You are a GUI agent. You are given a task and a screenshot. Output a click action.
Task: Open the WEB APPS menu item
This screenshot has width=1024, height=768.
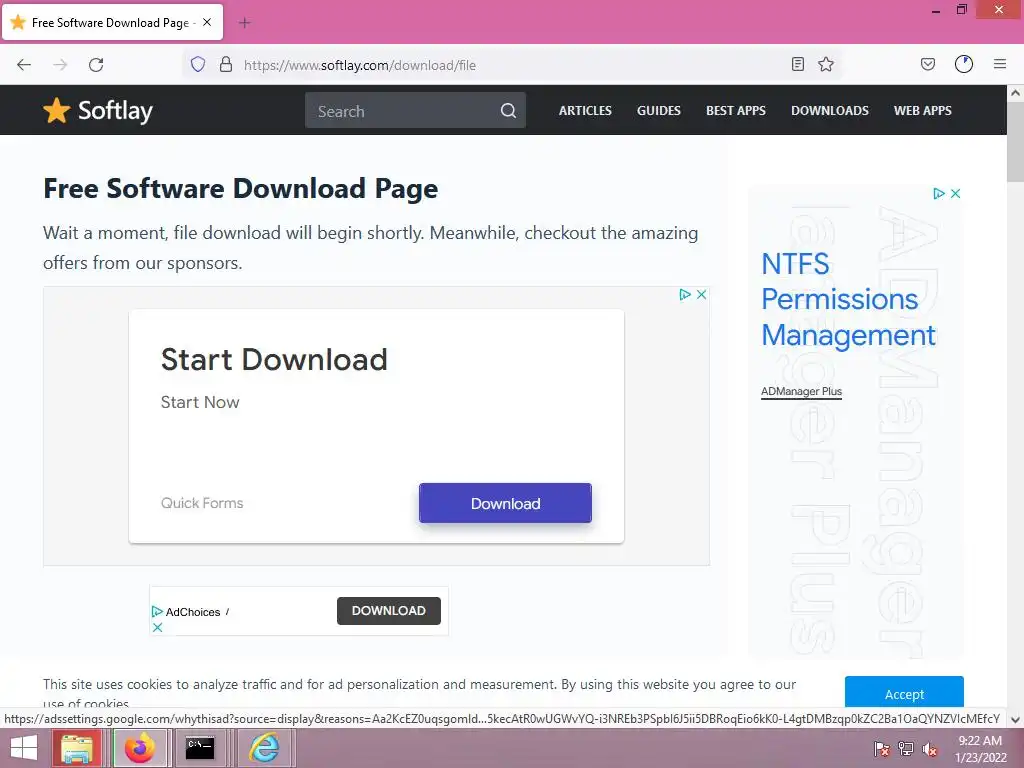[x=923, y=110]
